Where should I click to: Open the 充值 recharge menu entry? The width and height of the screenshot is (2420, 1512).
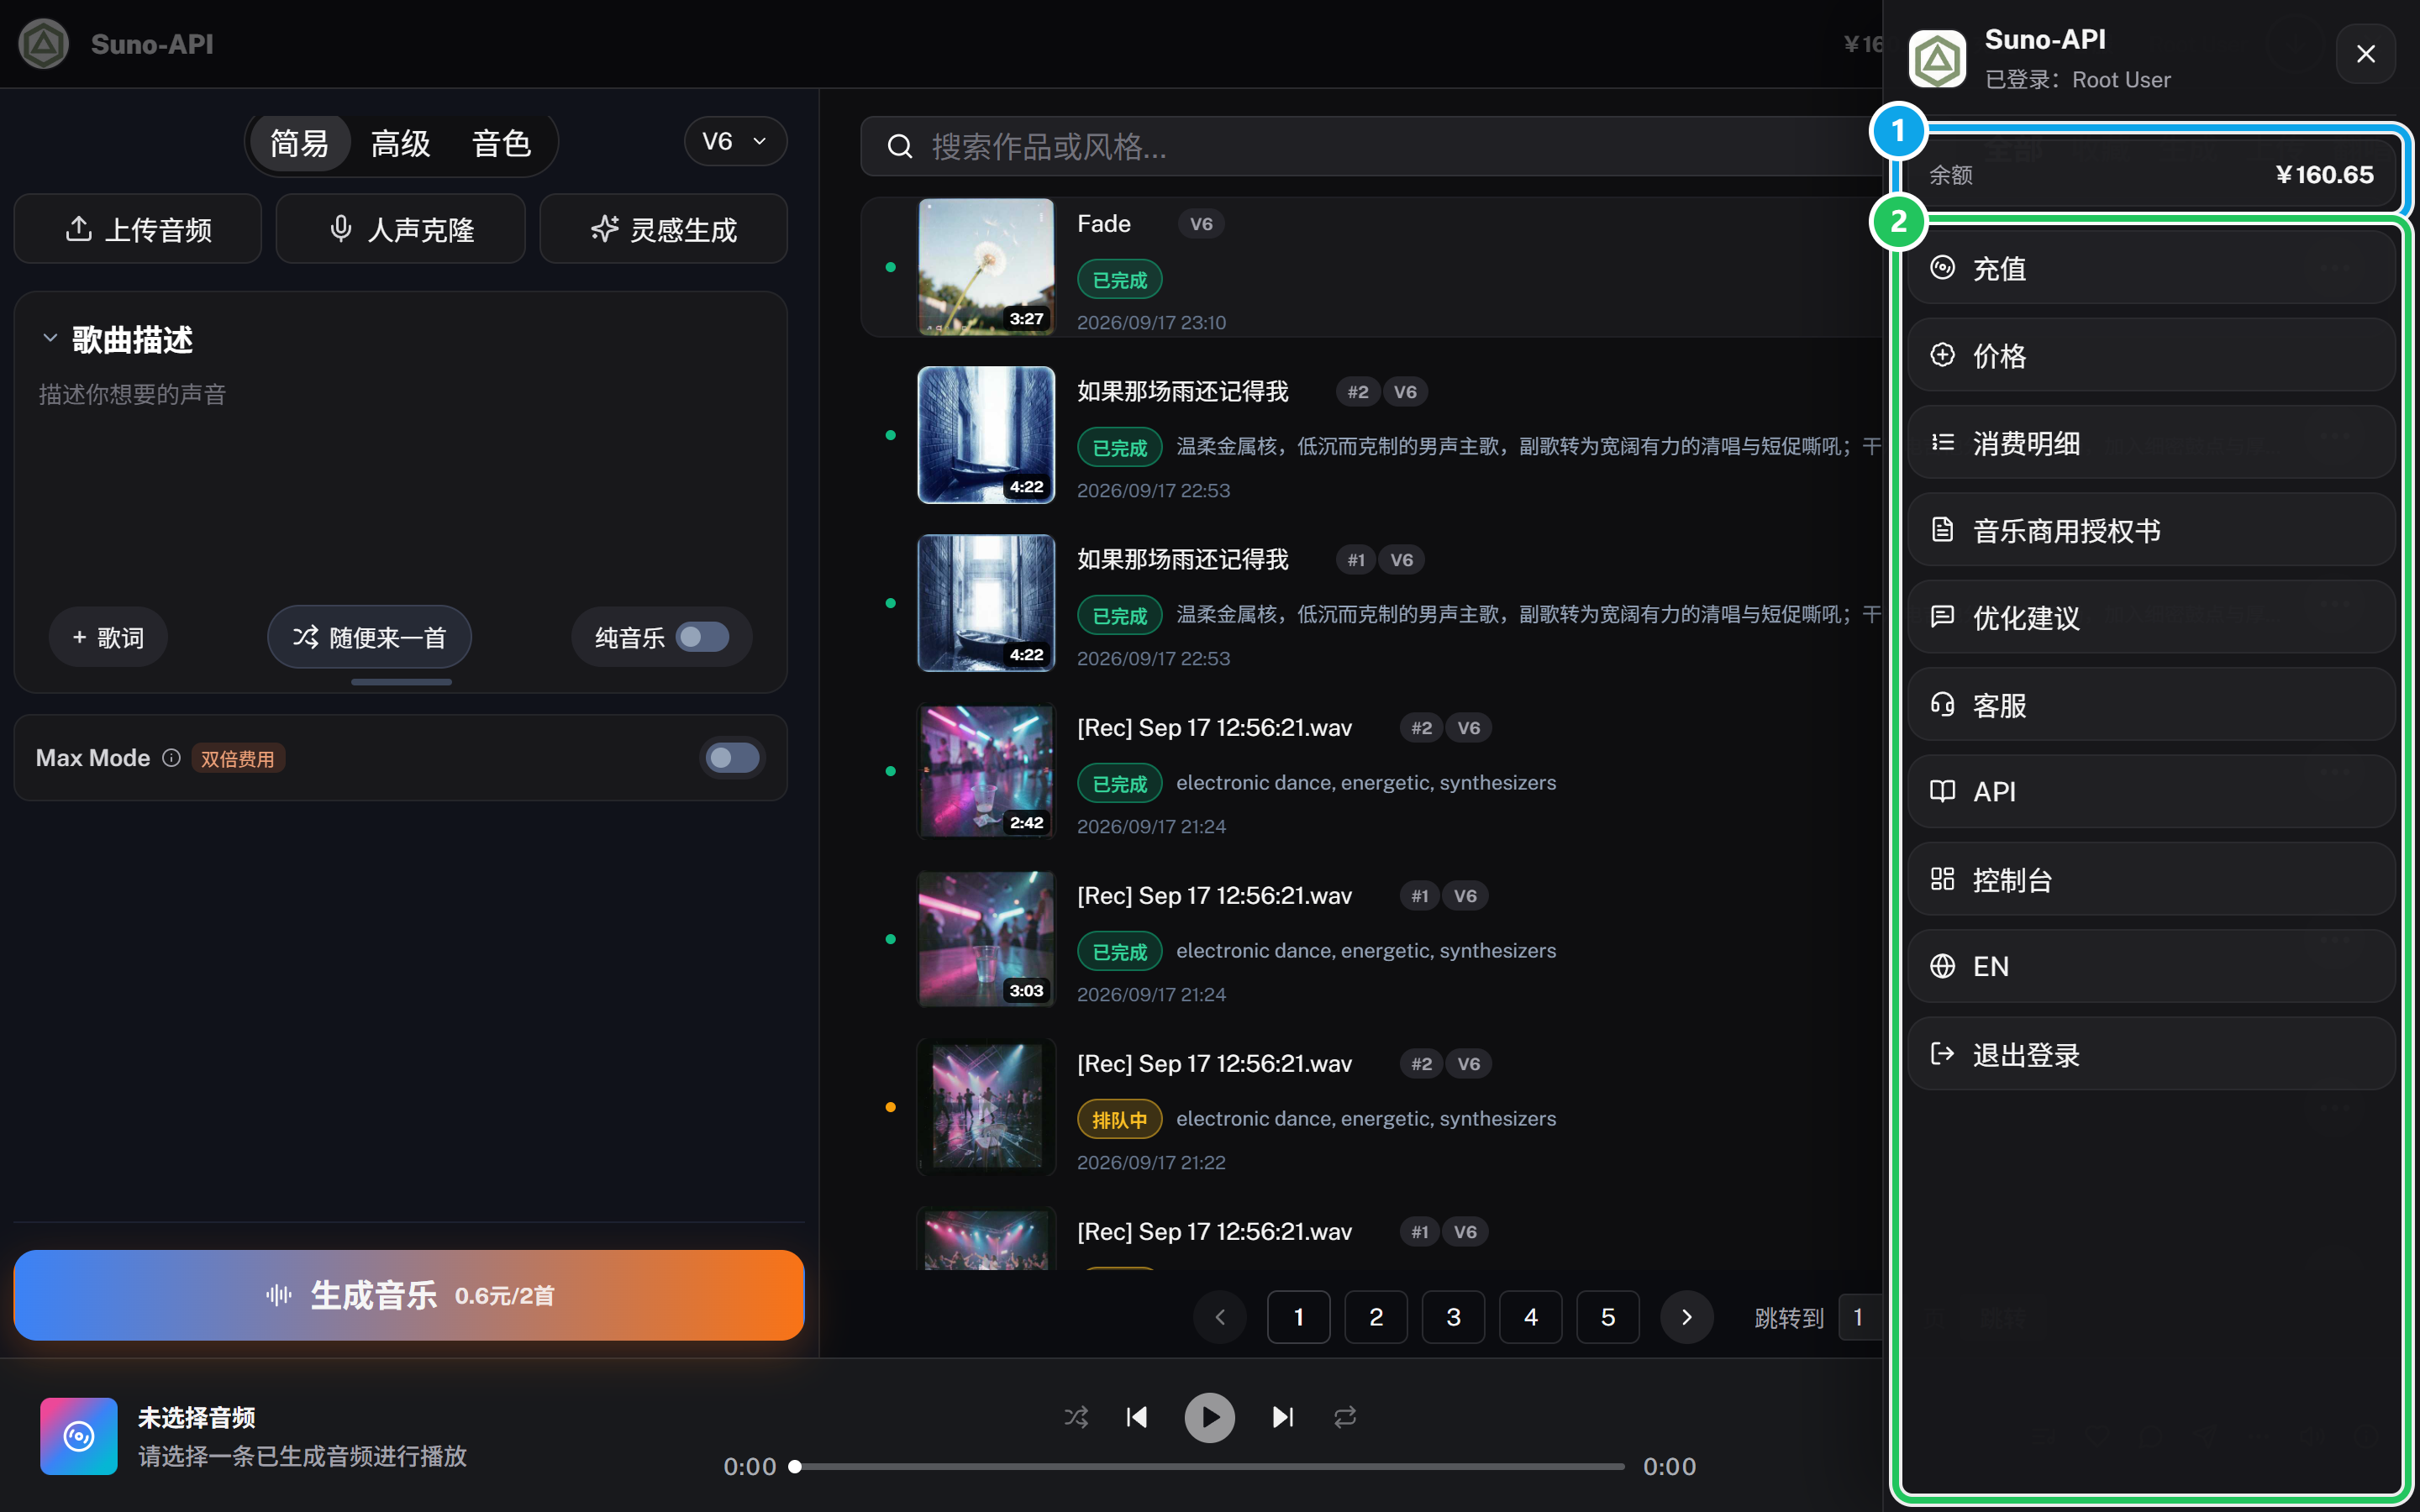click(2150, 268)
